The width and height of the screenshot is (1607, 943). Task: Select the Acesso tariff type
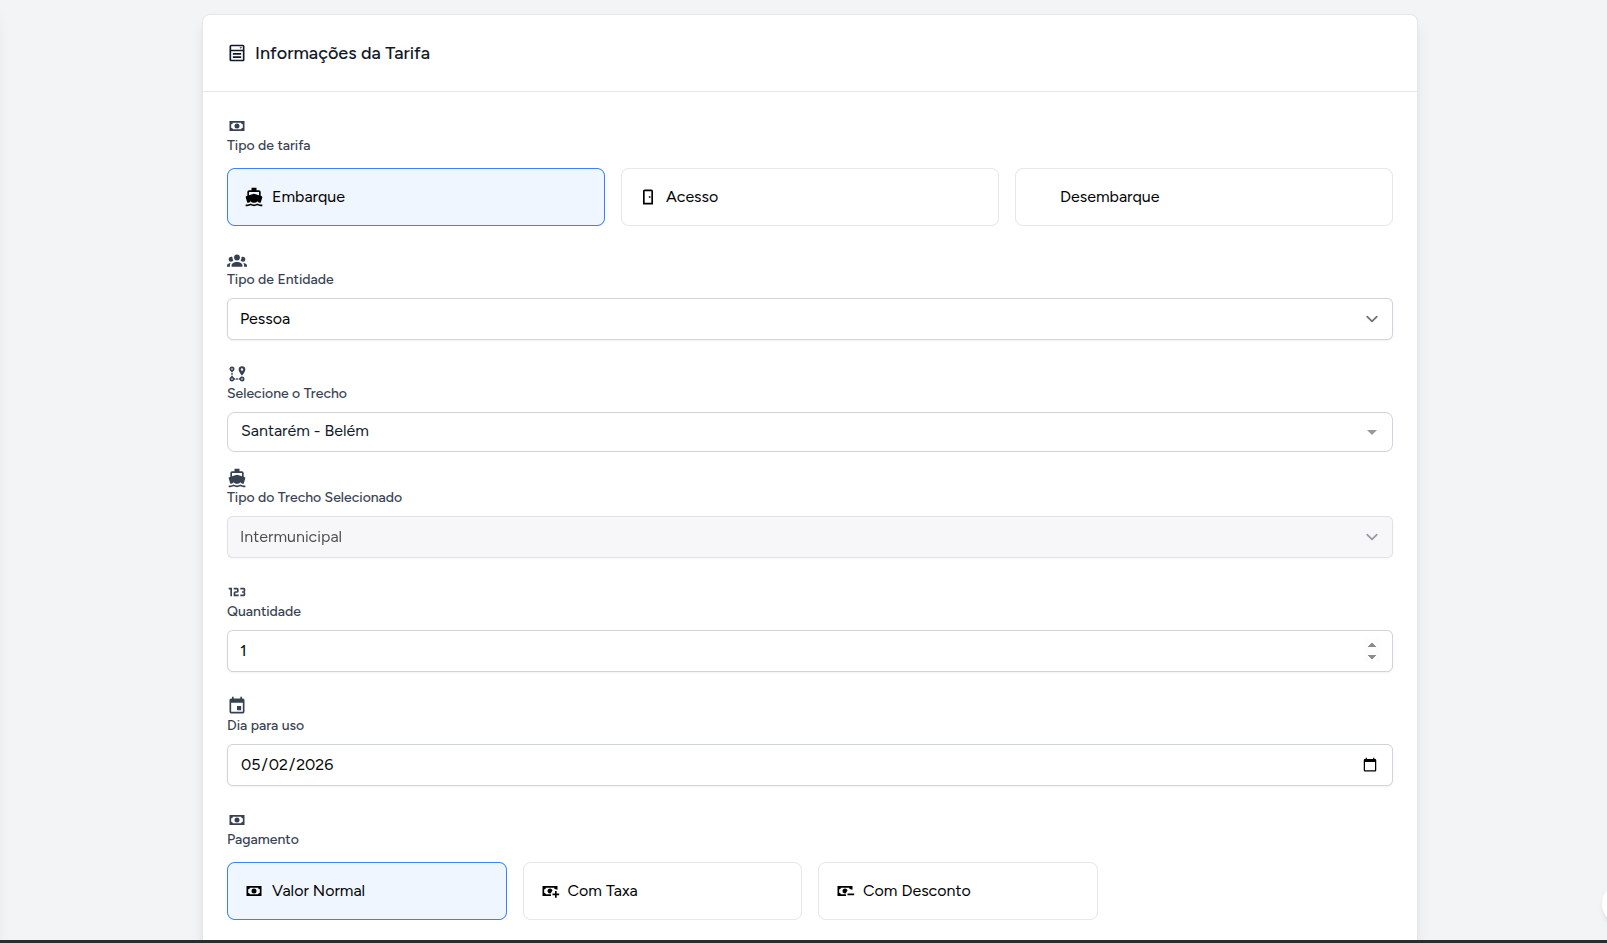pyautogui.click(x=809, y=197)
